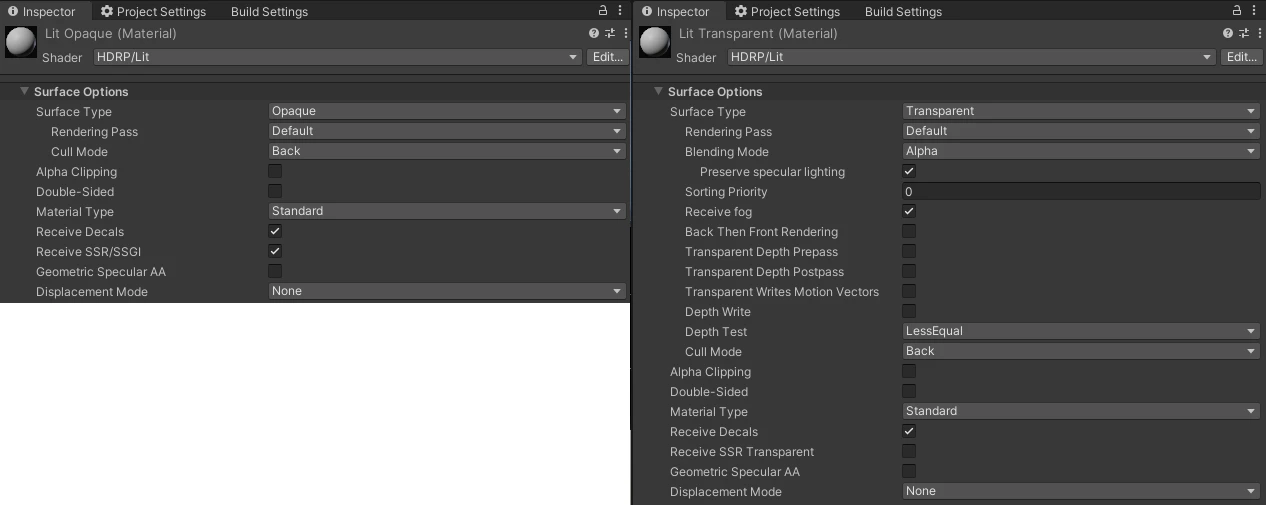This screenshot has height=505, width=1266.
Task: Collapse Surface Options foldout in Lit Transparent panel
Action: [659, 91]
